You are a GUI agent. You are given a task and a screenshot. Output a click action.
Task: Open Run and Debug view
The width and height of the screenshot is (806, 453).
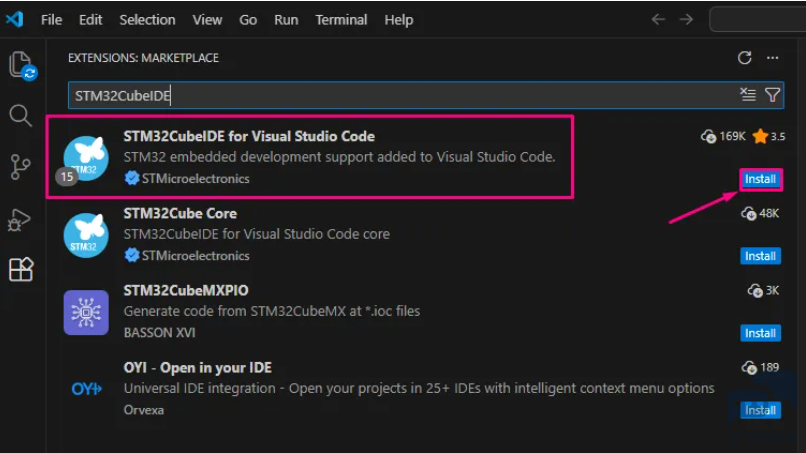click(20, 220)
